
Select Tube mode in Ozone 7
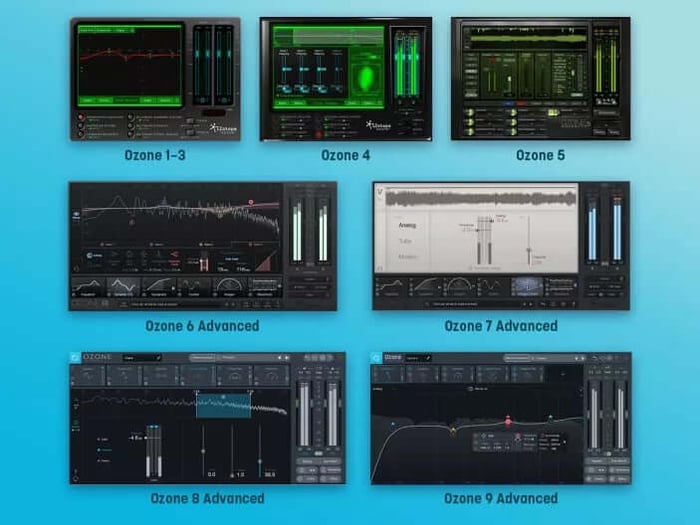coord(405,241)
